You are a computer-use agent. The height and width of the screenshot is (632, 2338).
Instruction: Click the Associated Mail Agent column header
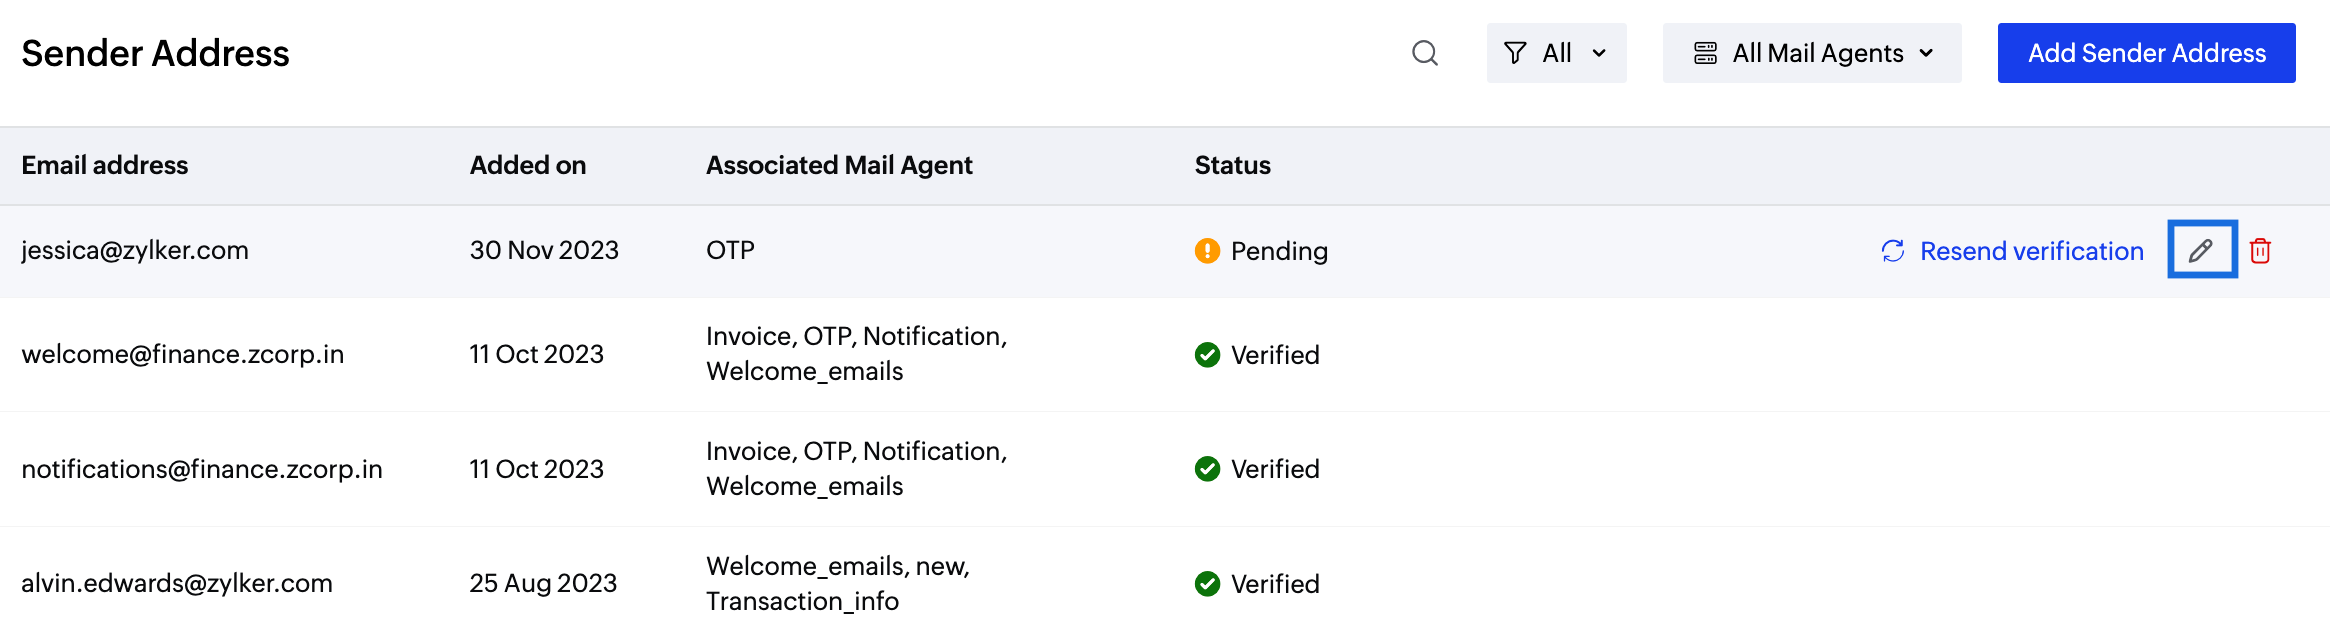click(x=839, y=165)
